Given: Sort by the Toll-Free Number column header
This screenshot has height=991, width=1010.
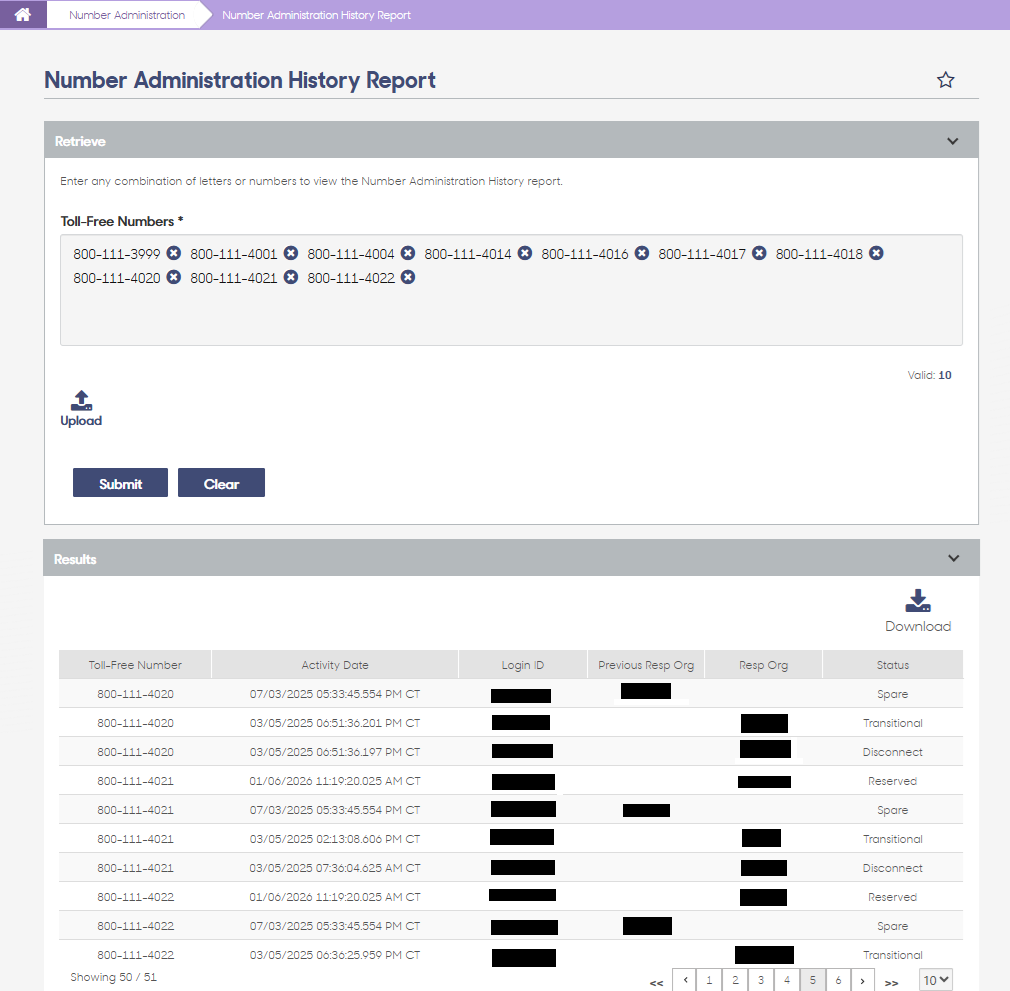Looking at the screenshot, I should coord(135,665).
